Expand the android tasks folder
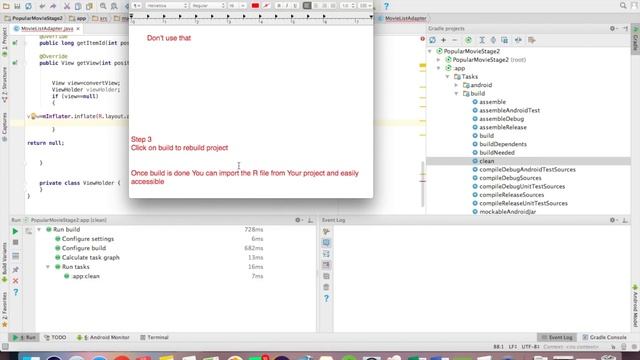This screenshot has height=360, width=640. click(x=457, y=85)
